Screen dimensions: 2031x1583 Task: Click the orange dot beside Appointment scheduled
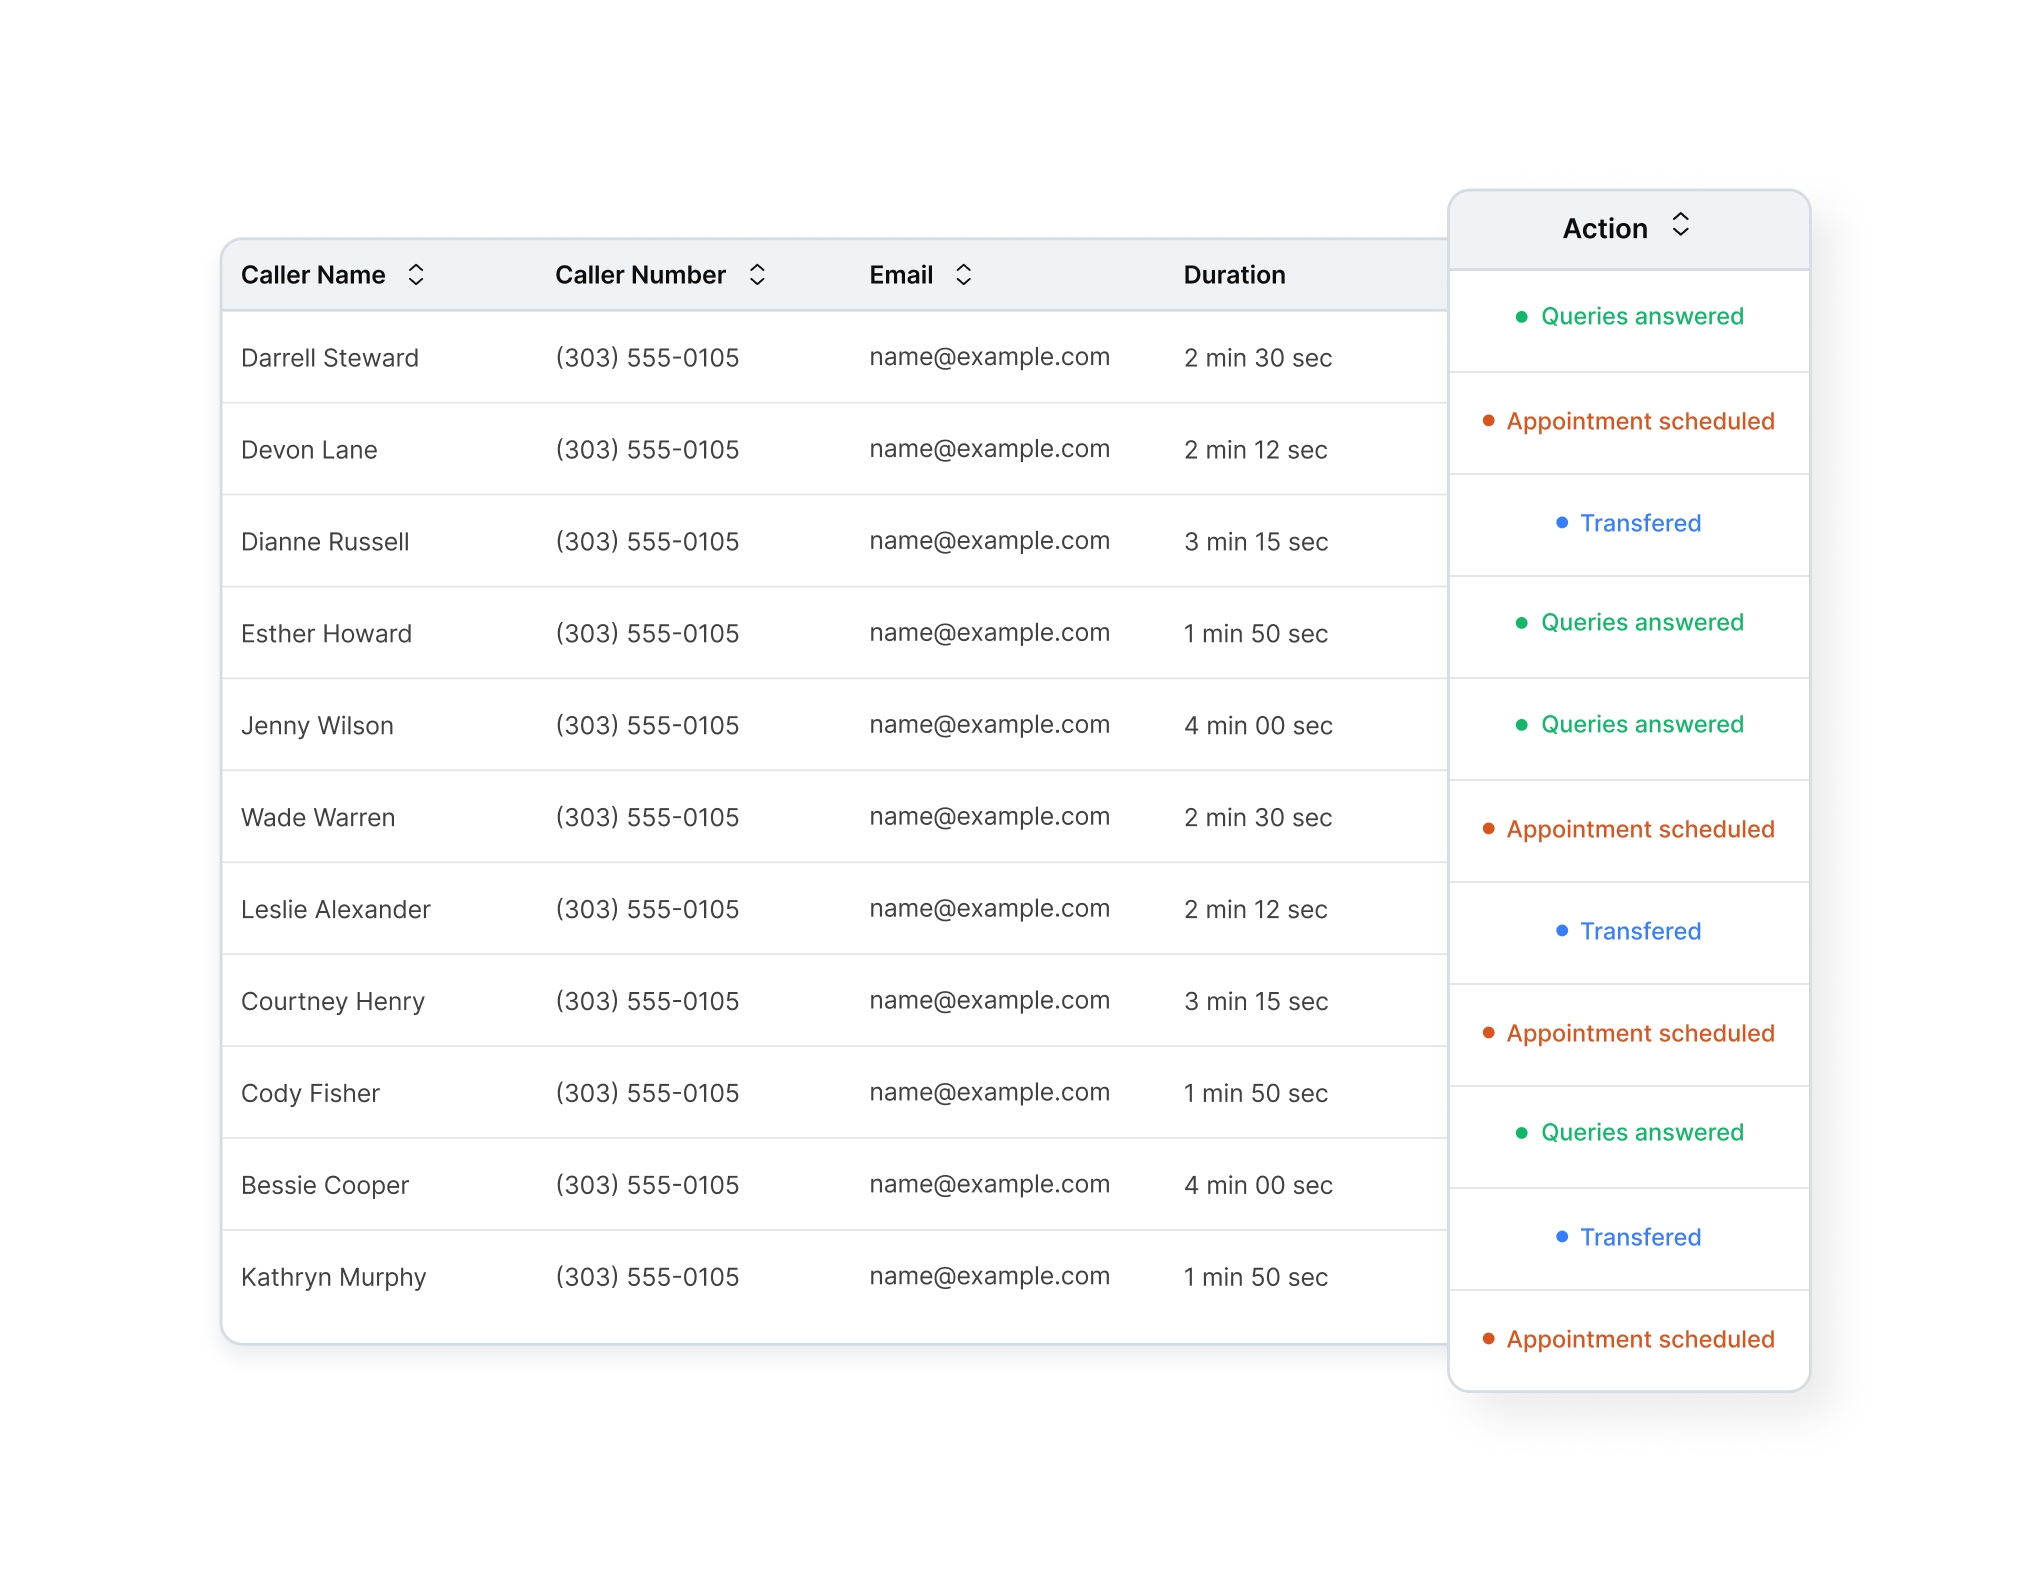pyautogui.click(x=1488, y=421)
